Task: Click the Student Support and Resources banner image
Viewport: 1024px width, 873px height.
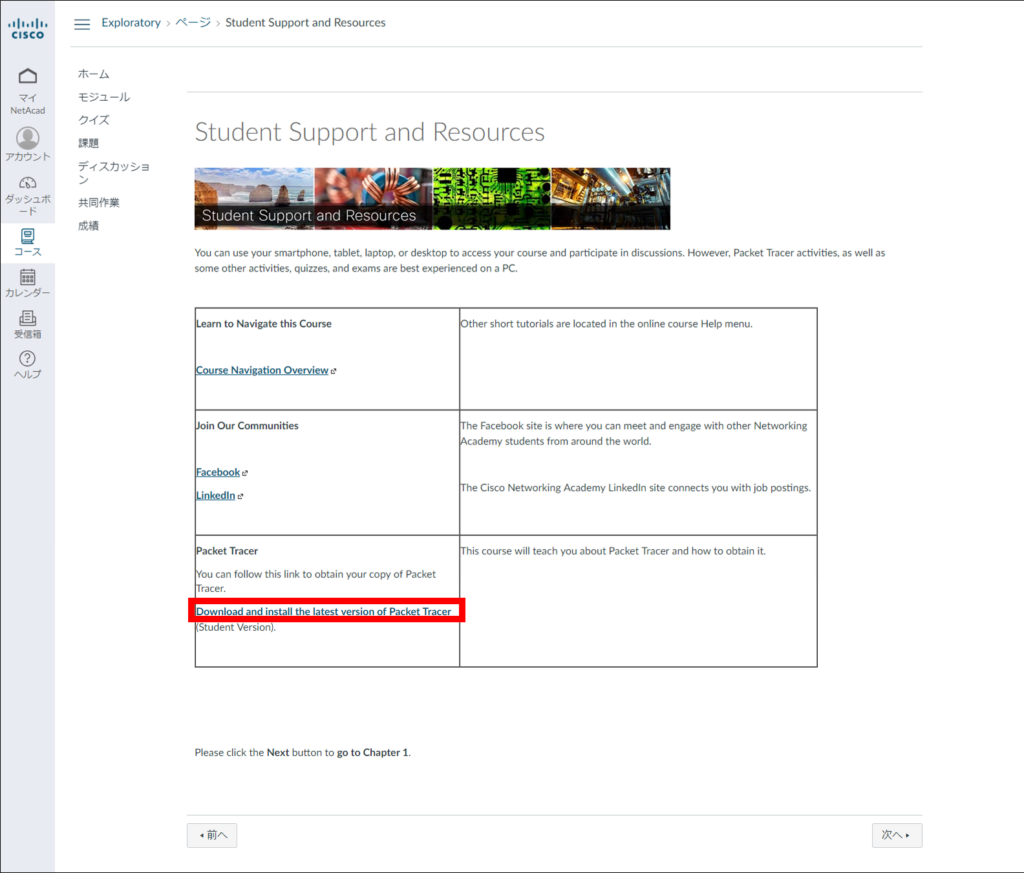Action: (432, 198)
